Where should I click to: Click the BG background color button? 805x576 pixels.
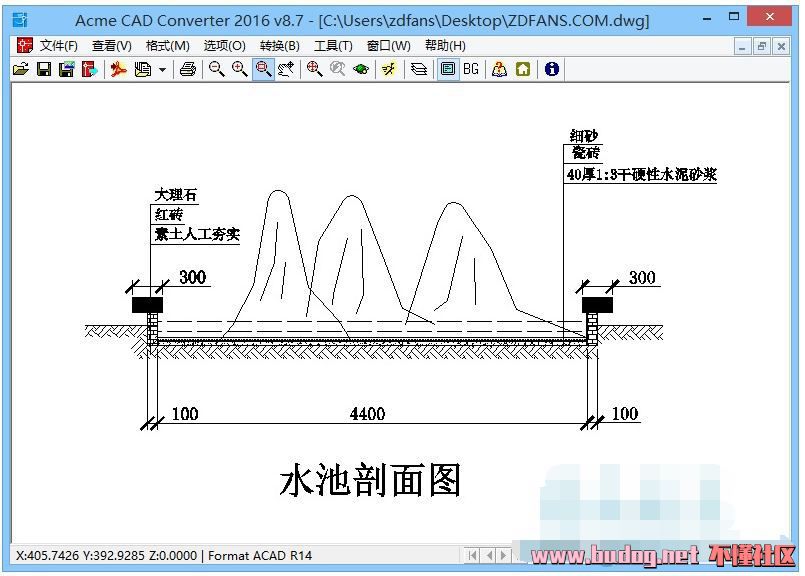[471, 69]
